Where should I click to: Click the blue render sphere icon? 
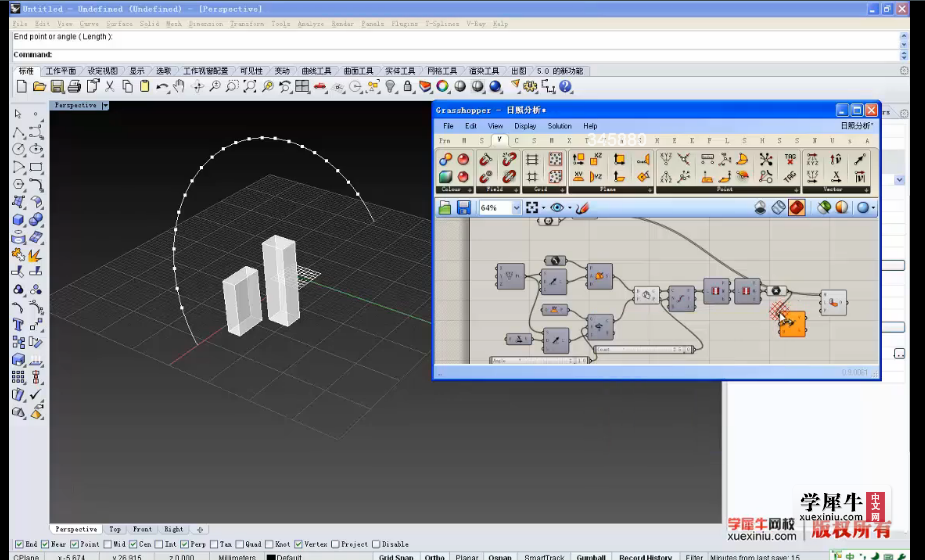coord(495,87)
